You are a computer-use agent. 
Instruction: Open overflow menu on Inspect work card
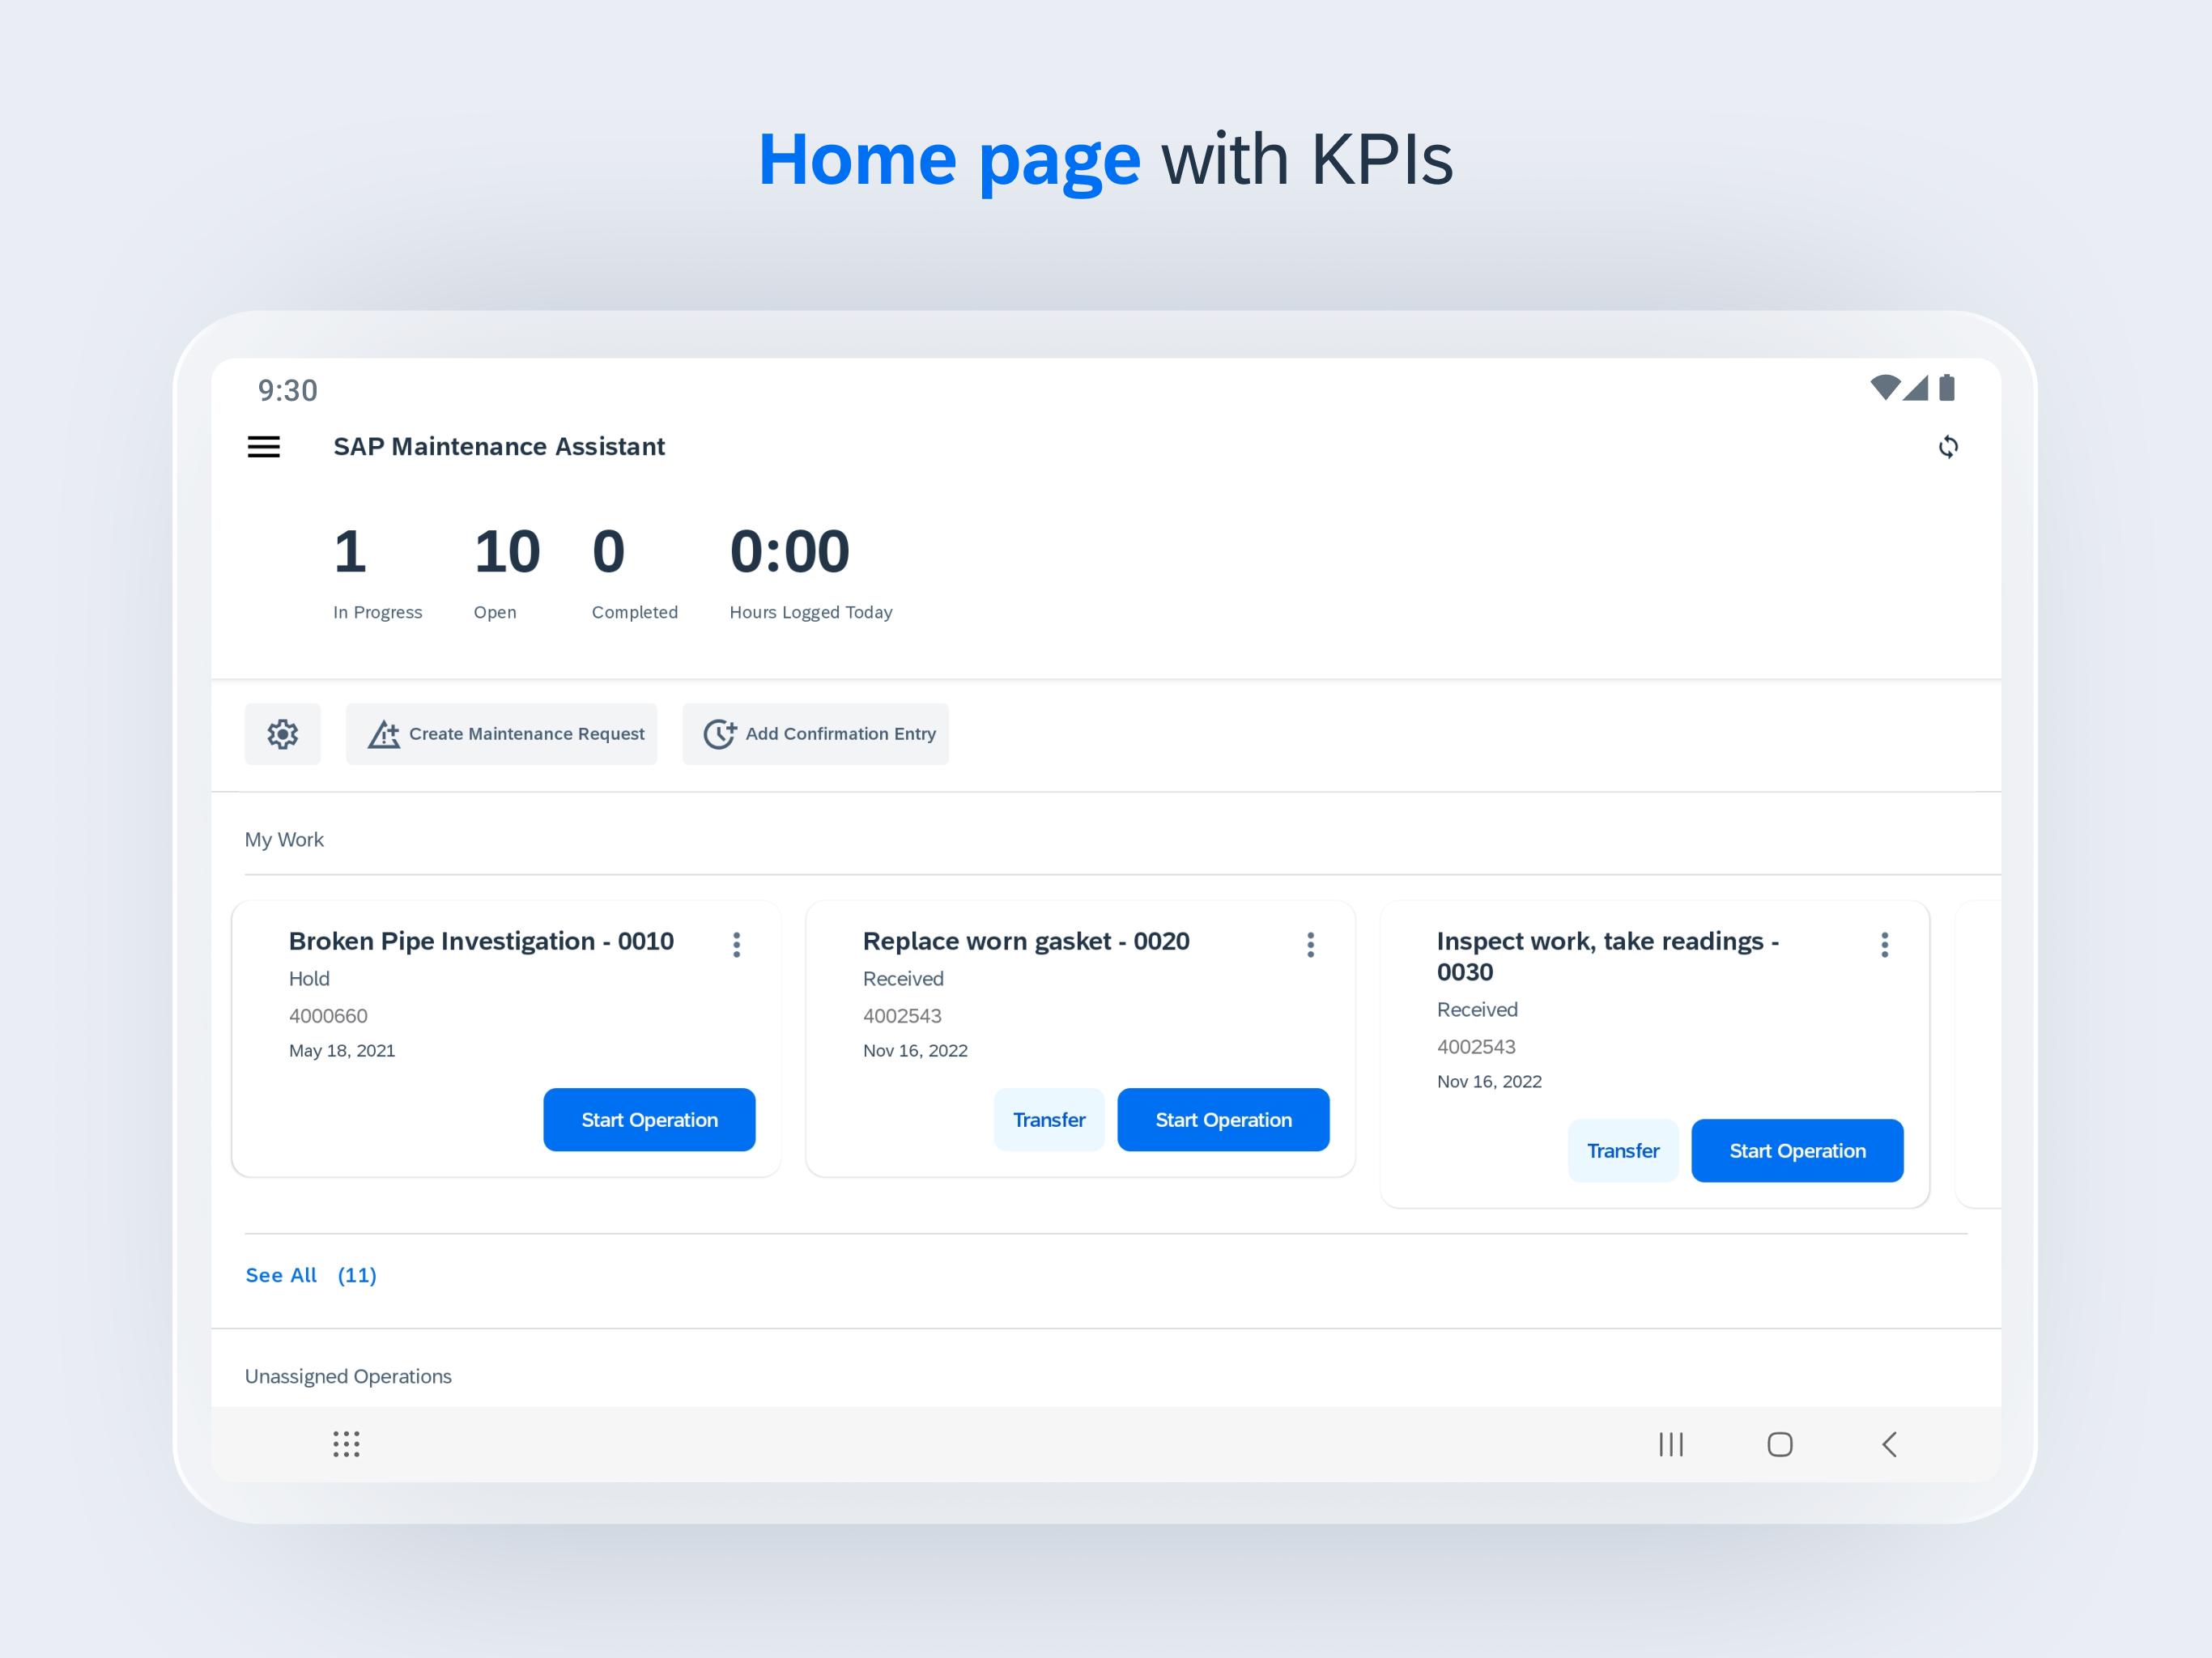1884,945
